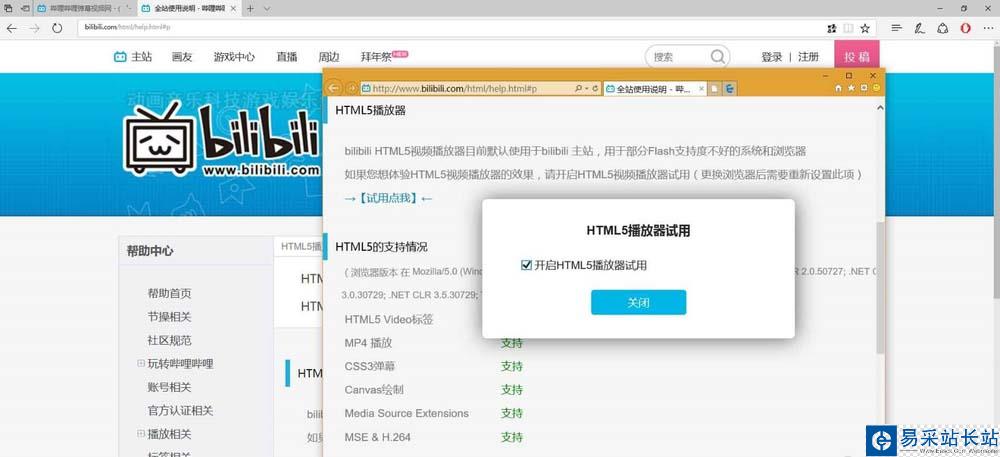The height and width of the screenshot is (457, 1000).
Task: Open 直播 in the bilibili nav
Action: click(x=287, y=57)
